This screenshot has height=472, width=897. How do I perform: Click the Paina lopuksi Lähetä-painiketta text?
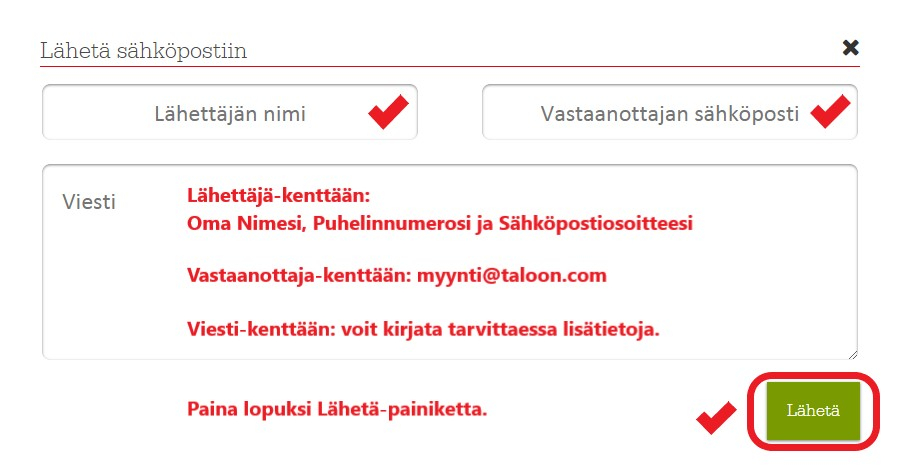337,409
